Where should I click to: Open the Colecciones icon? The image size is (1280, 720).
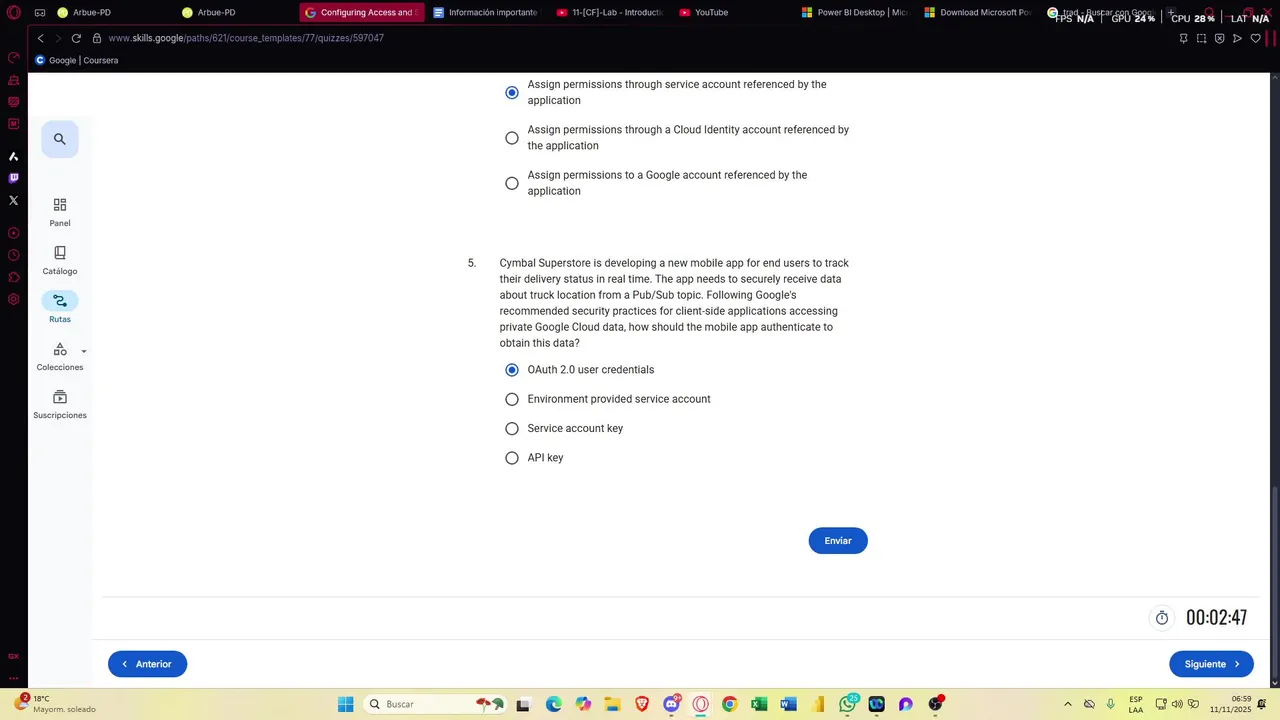pyautogui.click(x=60, y=349)
